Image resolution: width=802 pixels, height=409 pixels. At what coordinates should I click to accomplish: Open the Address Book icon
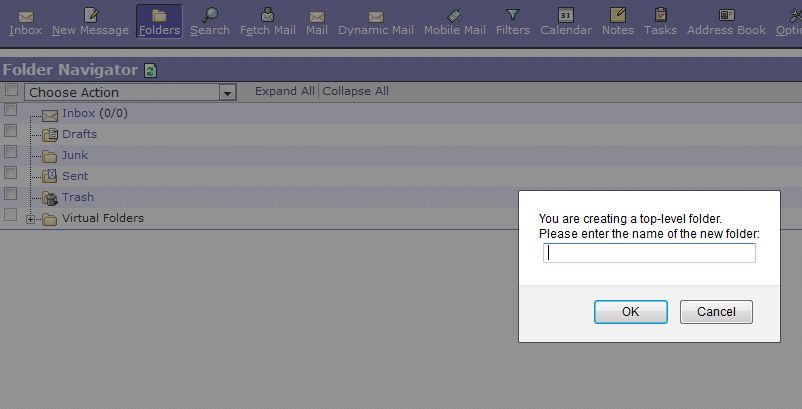pos(726,15)
